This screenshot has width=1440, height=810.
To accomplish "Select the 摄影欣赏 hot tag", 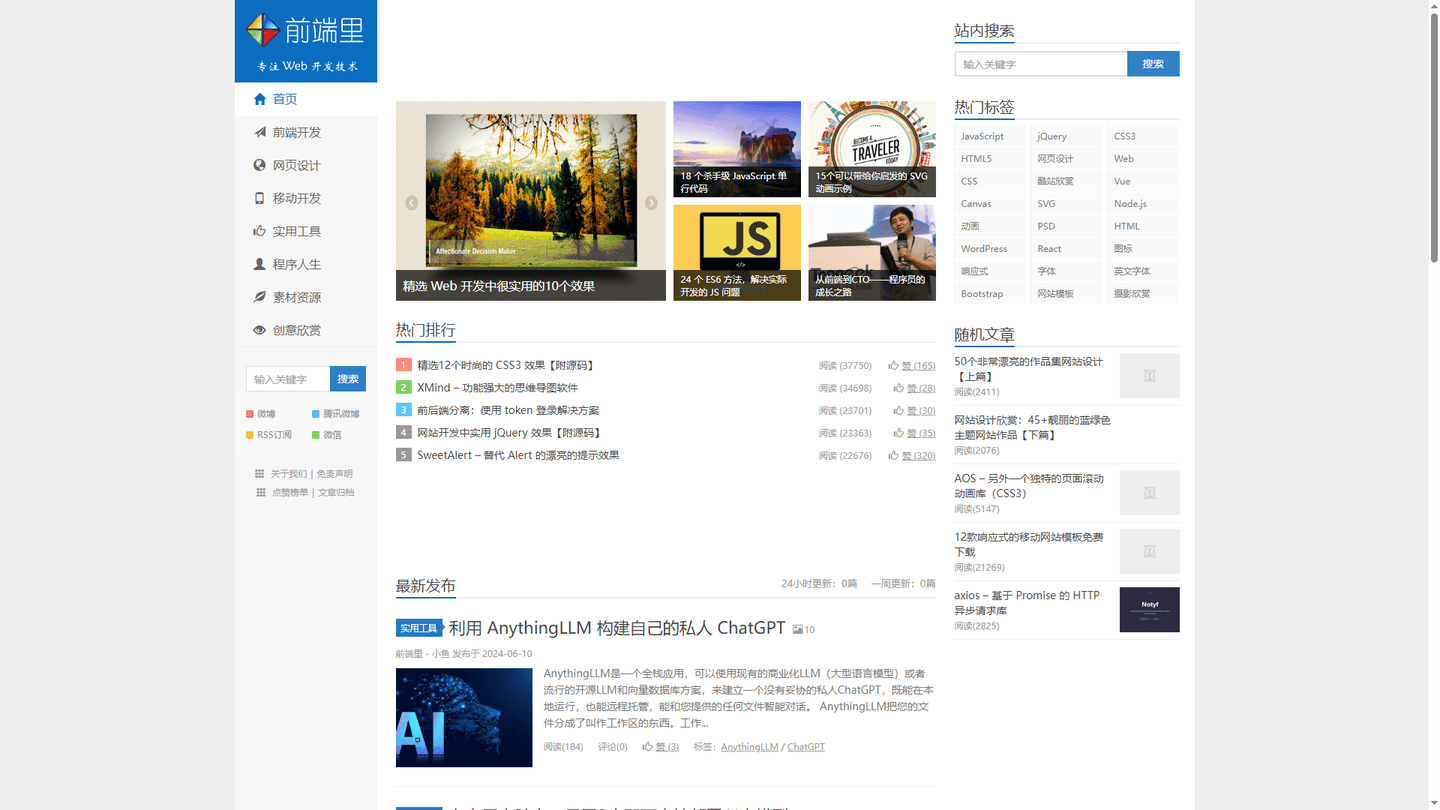I will pyautogui.click(x=1143, y=294).
